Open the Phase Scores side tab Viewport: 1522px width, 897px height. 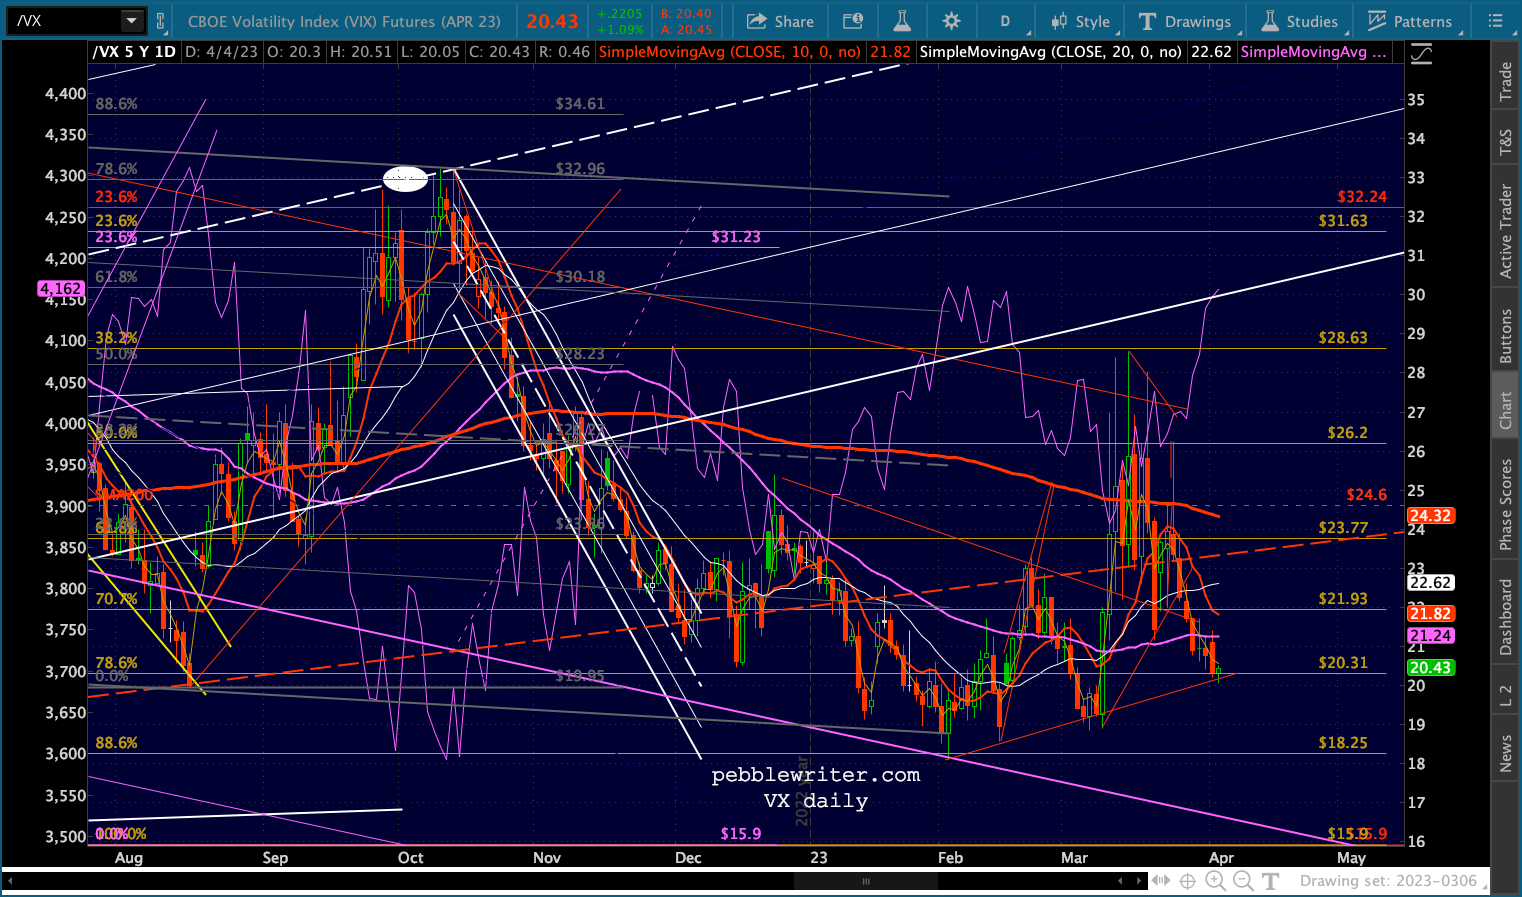(x=1505, y=504)
